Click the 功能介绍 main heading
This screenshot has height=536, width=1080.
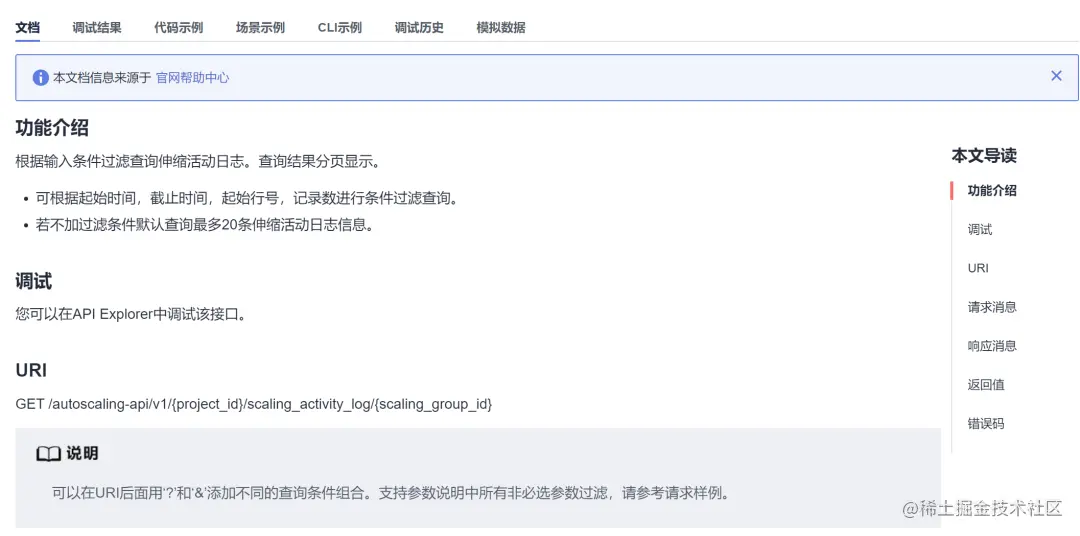tap(52, 127)
